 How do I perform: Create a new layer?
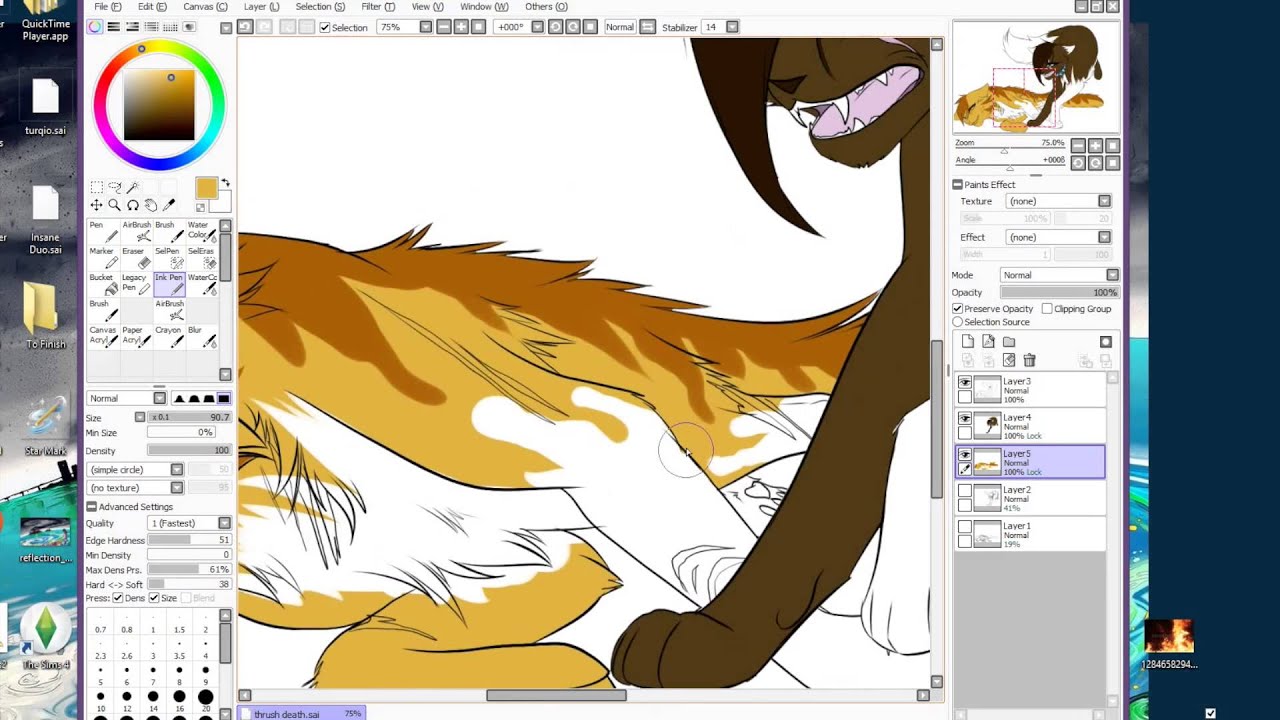pyautogui.click(x=968, y=342)
